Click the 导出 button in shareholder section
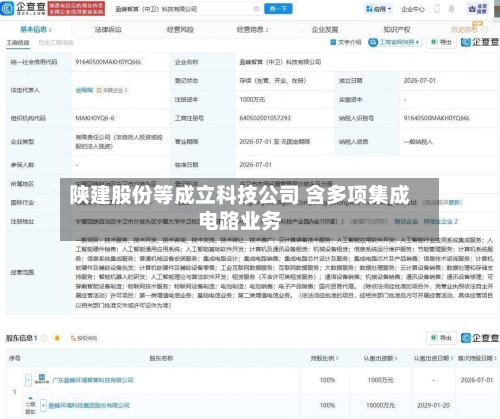Screen dimensions: 500x419 tap(441, 338)
